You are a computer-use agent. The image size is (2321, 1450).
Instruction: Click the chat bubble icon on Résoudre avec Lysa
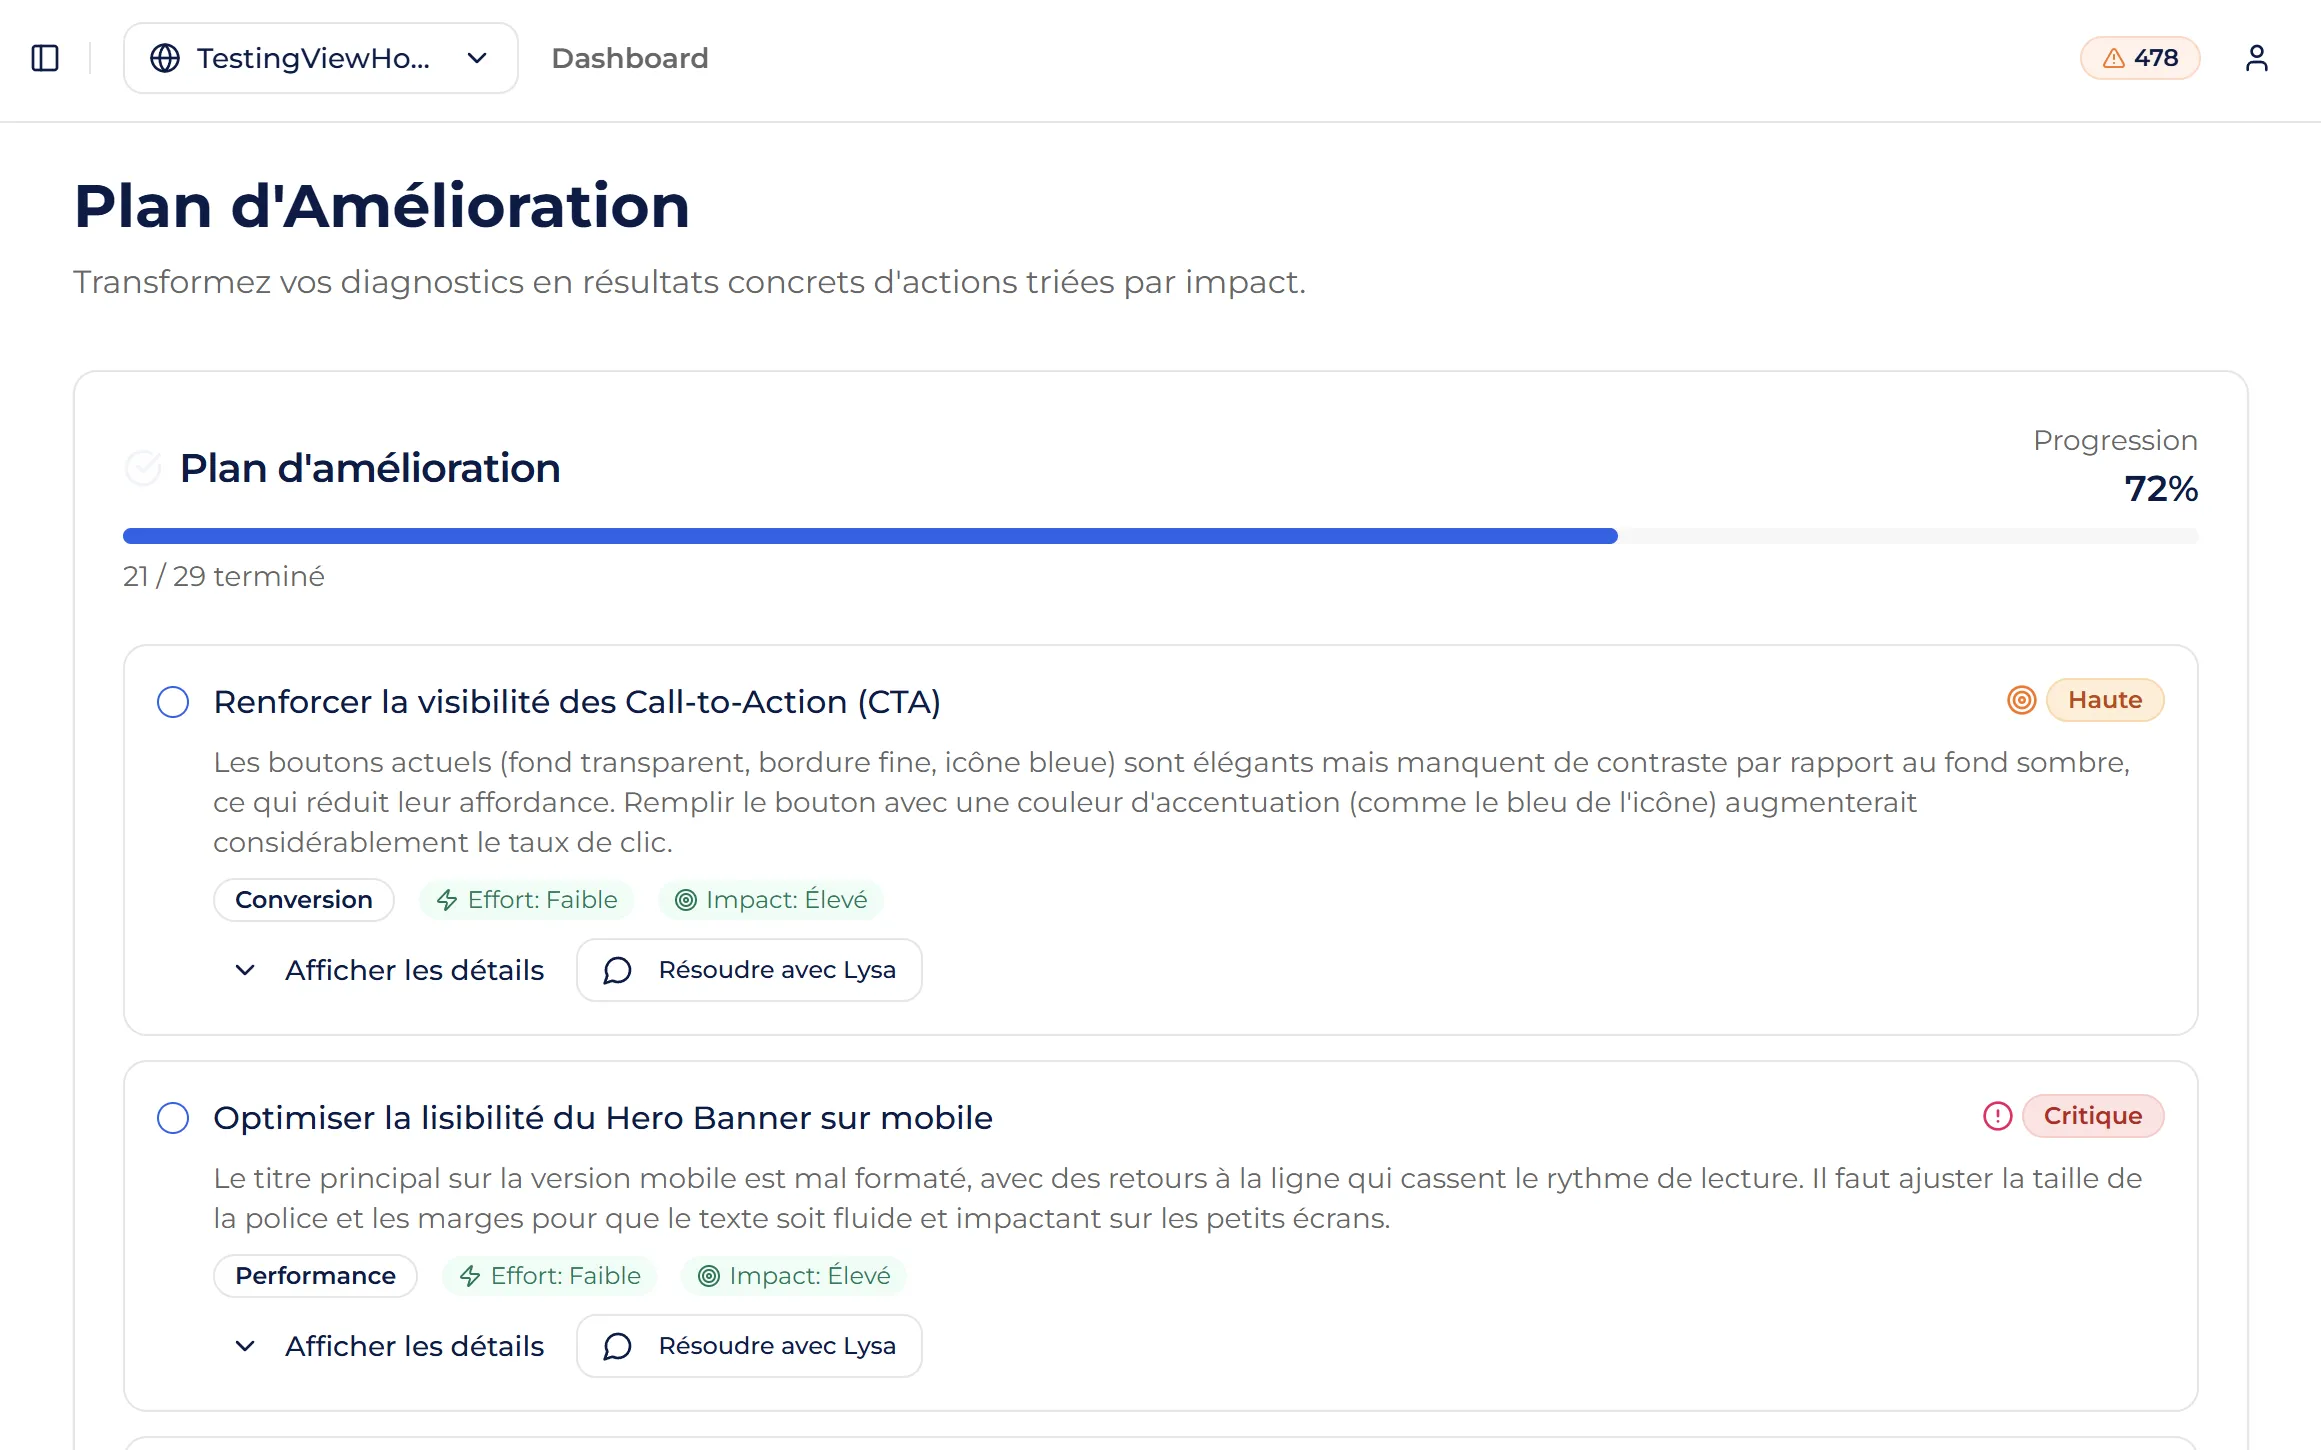tap(617, 970)
